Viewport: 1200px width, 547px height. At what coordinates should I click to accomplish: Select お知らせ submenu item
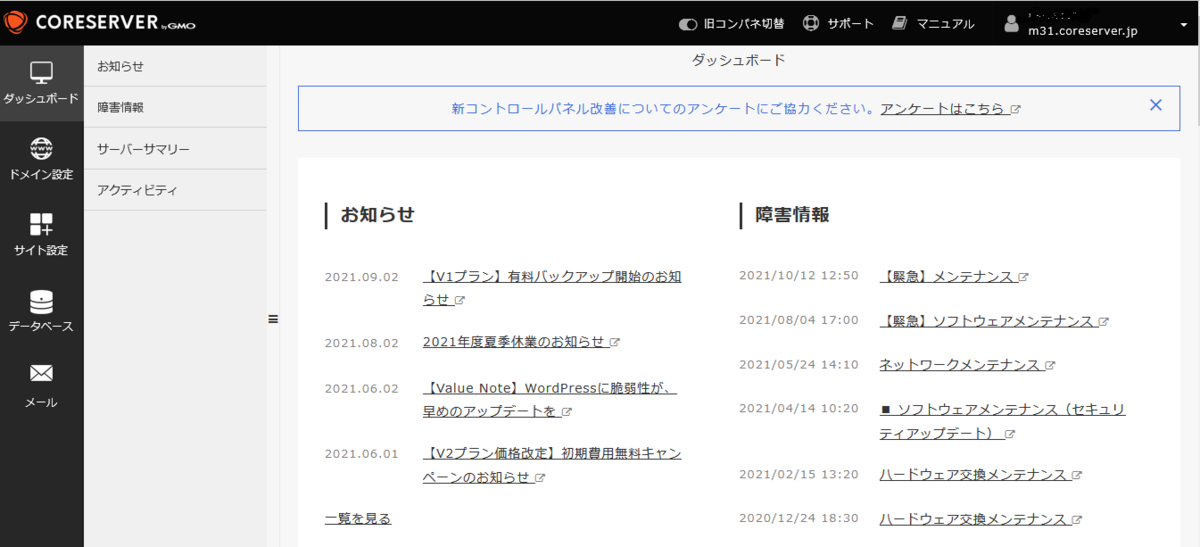pos(175,66)
